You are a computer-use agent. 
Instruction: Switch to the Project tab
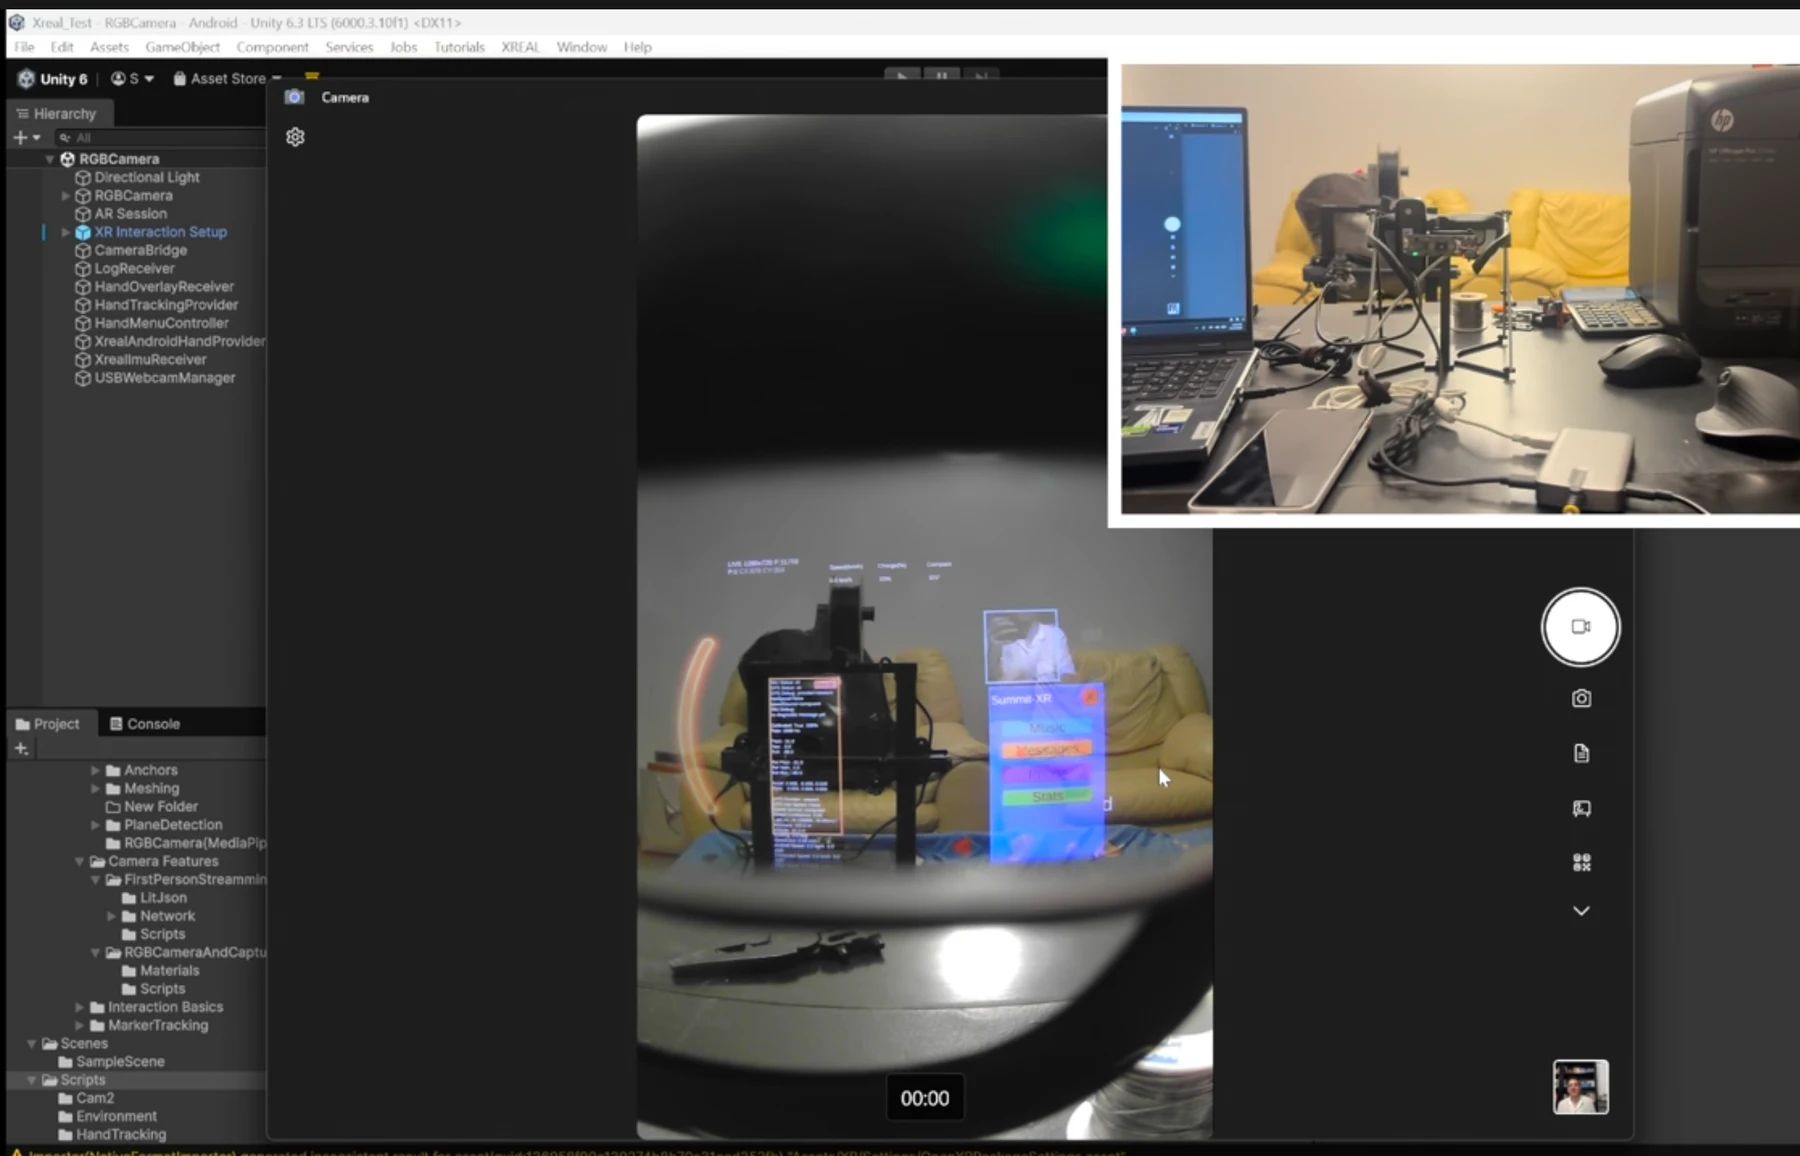pos(48,724)
